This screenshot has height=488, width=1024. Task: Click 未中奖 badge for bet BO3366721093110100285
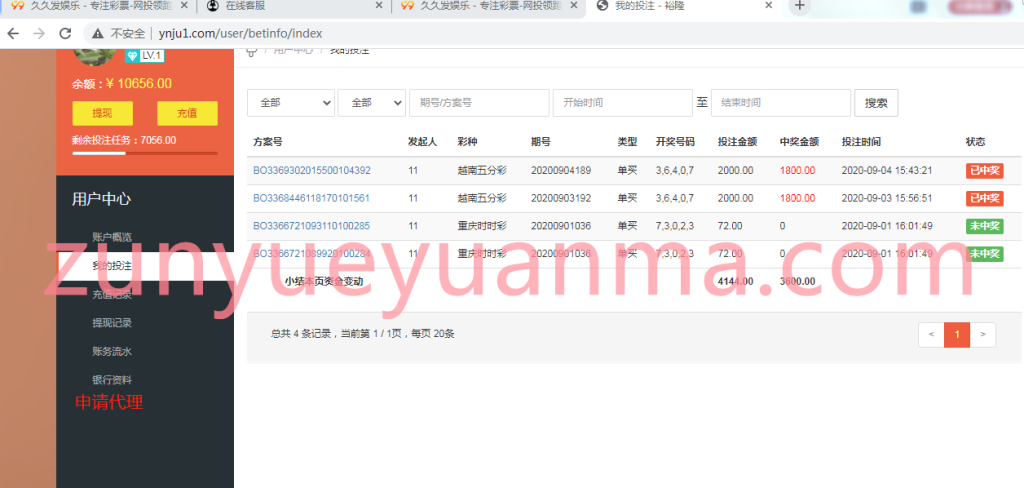point(984,226)
